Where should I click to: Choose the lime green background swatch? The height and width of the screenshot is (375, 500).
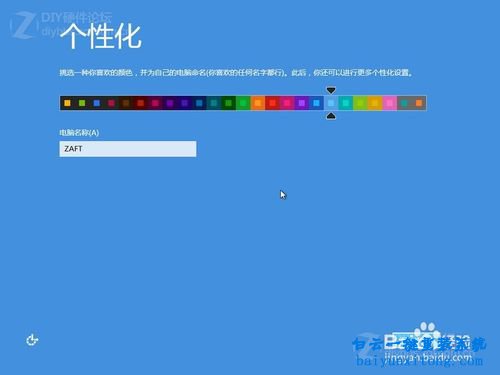pos(360,103)
